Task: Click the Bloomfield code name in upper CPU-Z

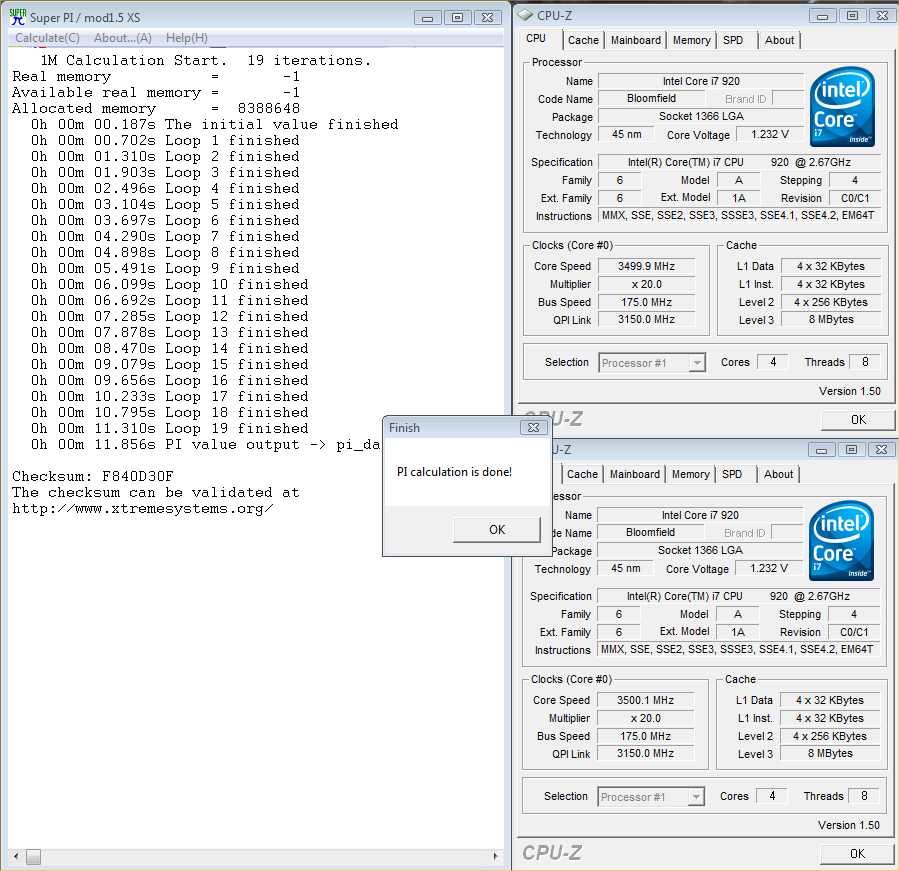Action: 651,98
